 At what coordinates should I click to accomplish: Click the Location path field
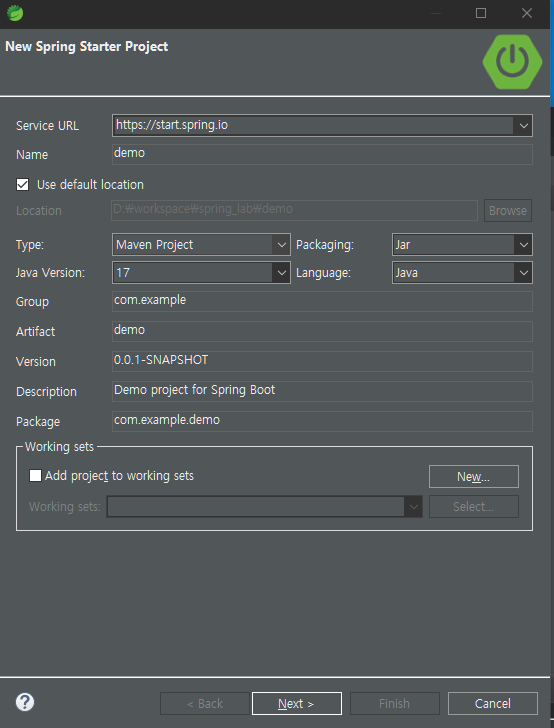pyautogui.click(x=294, y=210)
